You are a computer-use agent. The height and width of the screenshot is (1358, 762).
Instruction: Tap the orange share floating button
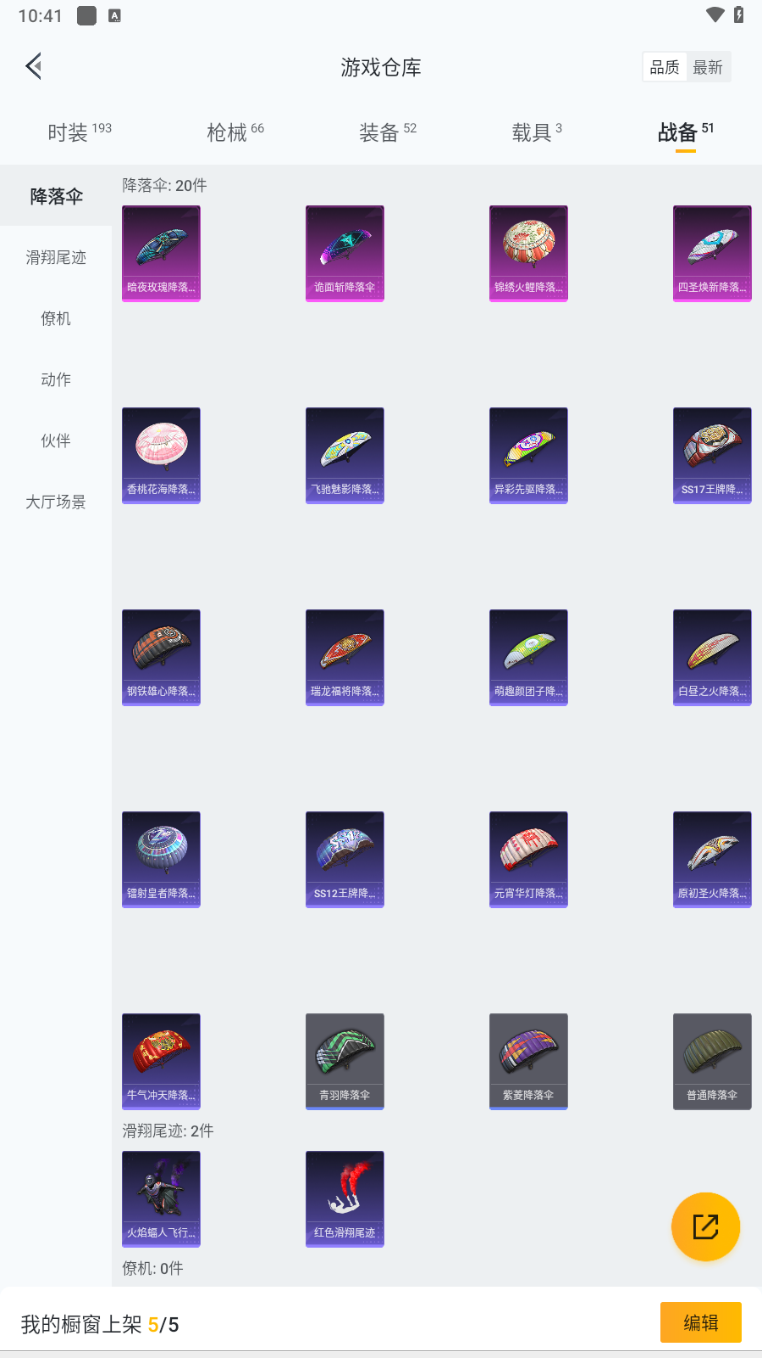pyautogui.click(x=705, y=1226)
